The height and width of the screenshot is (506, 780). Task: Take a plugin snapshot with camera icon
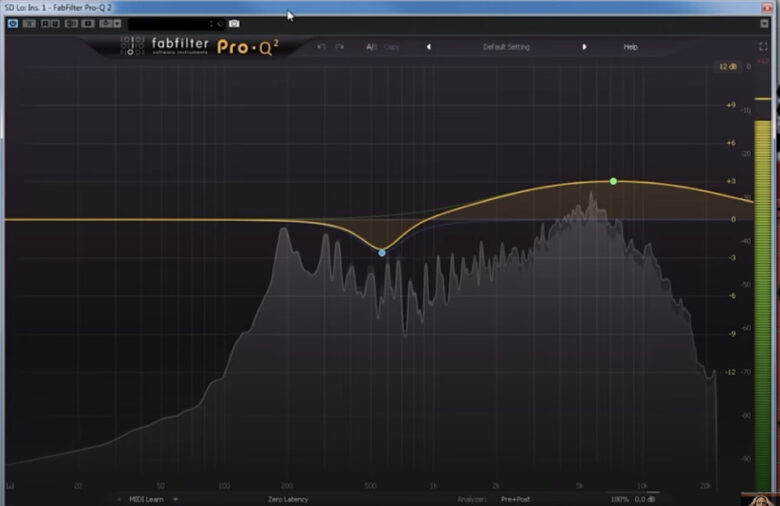(234, 23)
